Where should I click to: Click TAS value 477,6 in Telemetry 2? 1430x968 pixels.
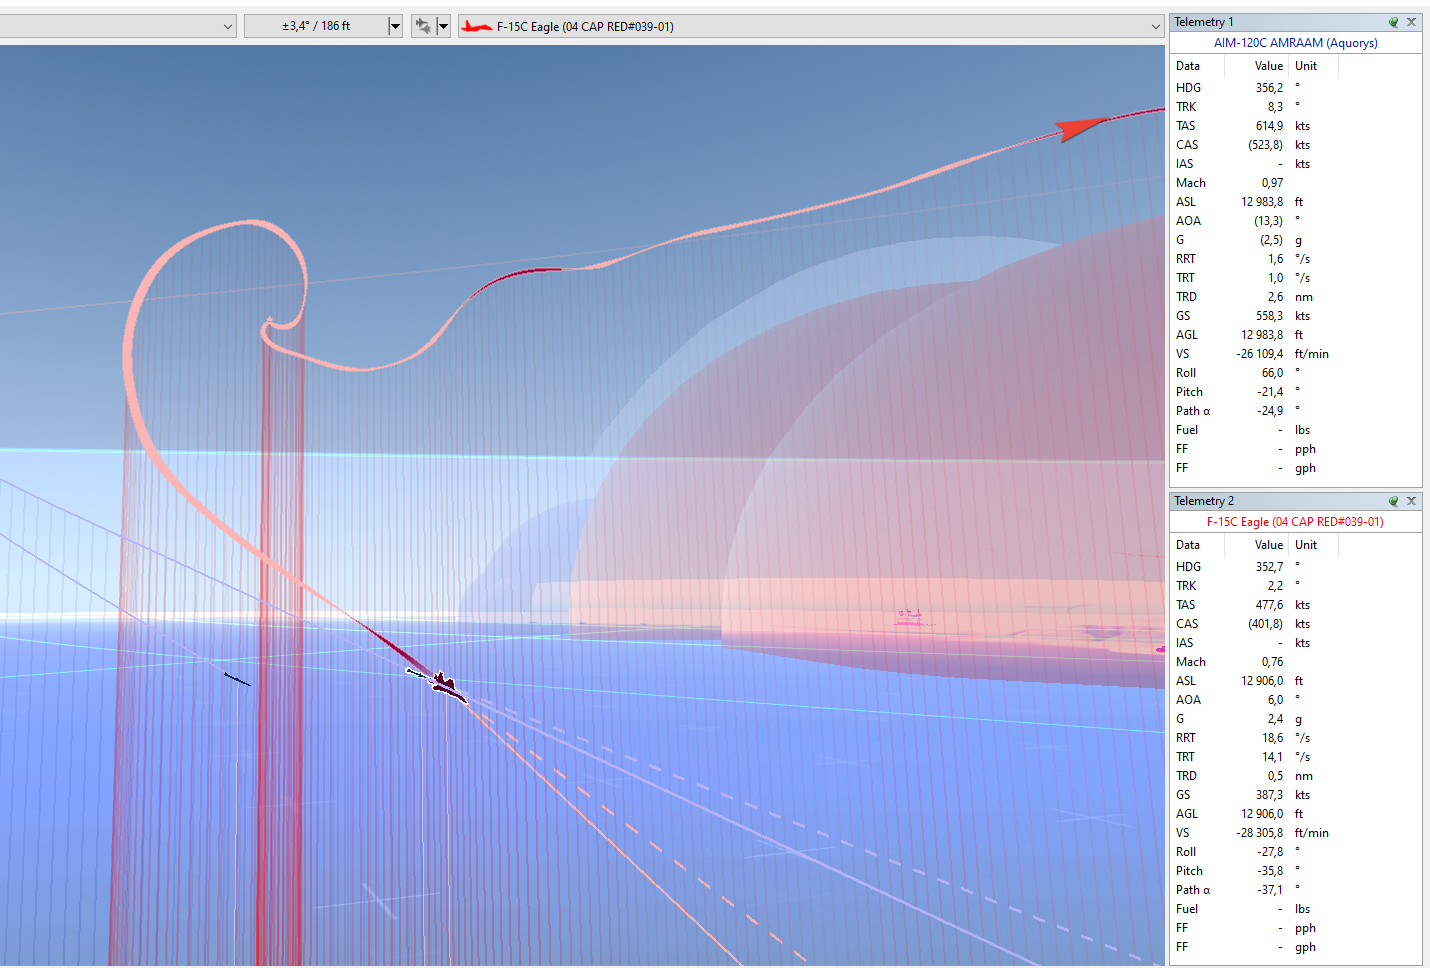coord(1269,605)
